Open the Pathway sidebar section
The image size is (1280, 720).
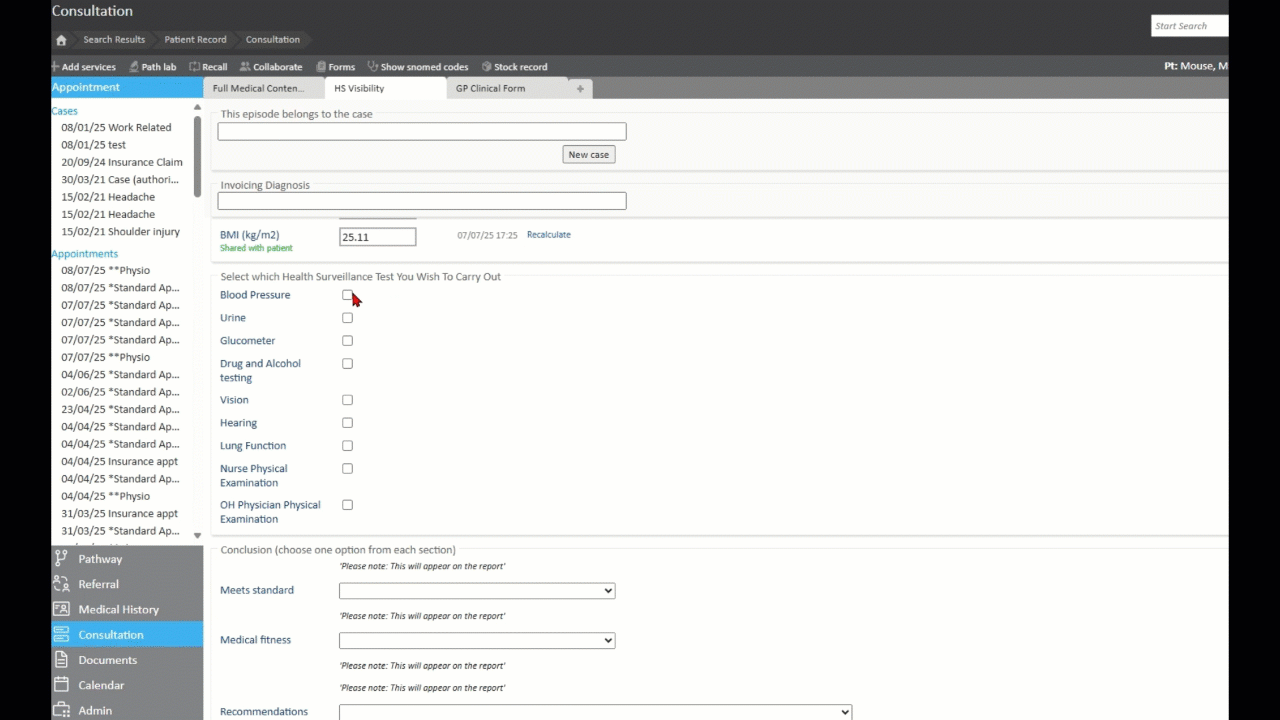(x=100, y=559)
